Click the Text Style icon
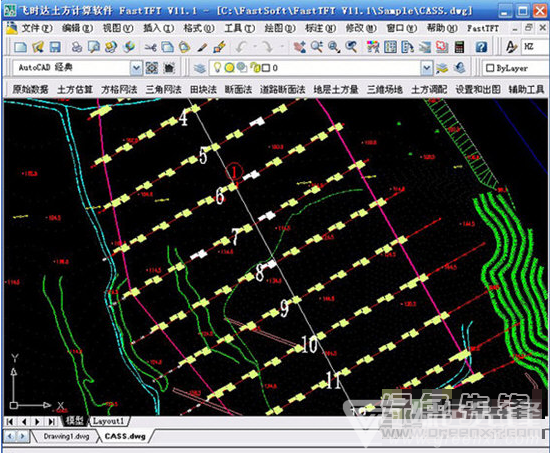The image size is (550, 453). click(511, 47)
